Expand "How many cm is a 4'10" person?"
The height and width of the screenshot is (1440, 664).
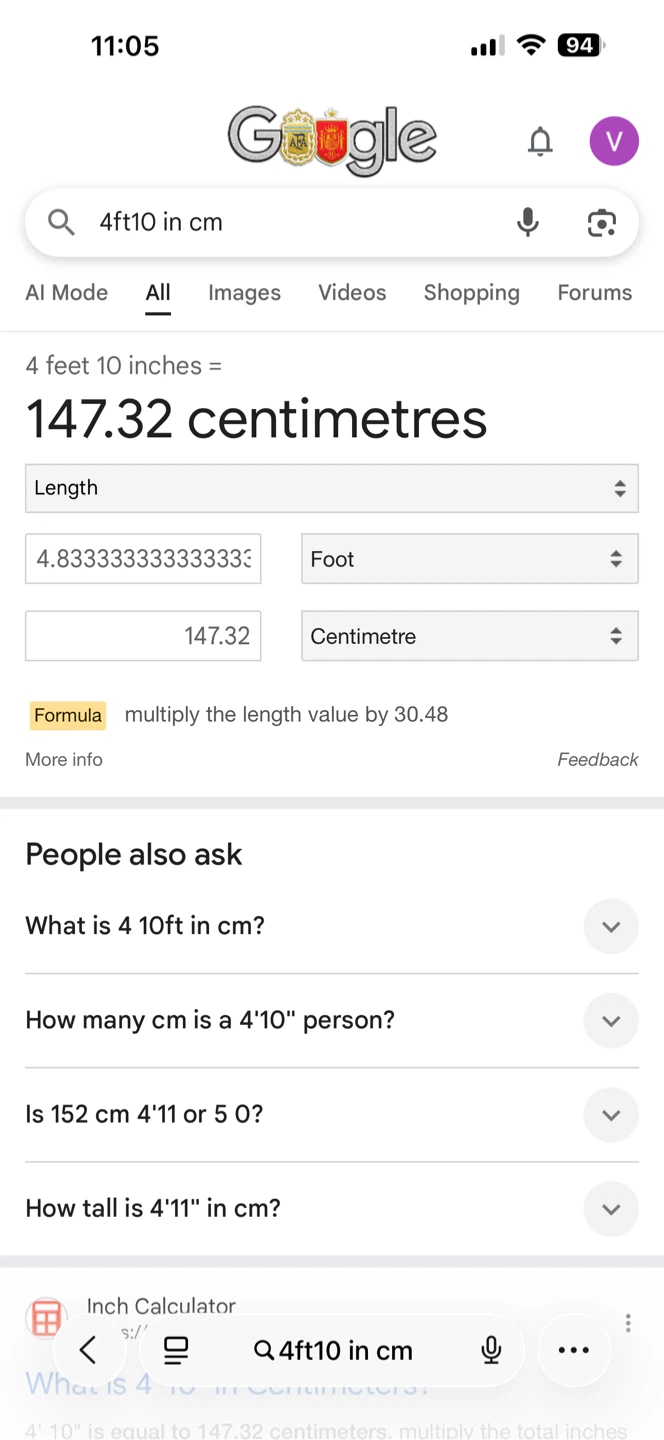pyautogui.click(x=332, y=1020)
